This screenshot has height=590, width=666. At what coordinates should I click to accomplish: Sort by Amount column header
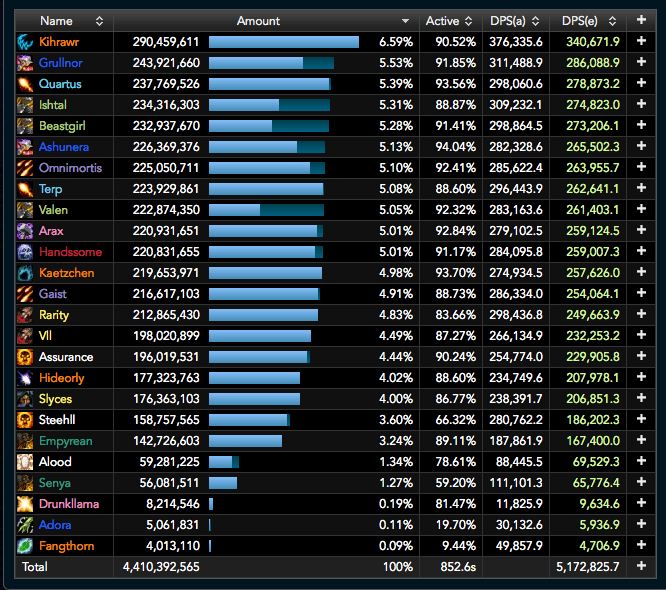point(258,20)
